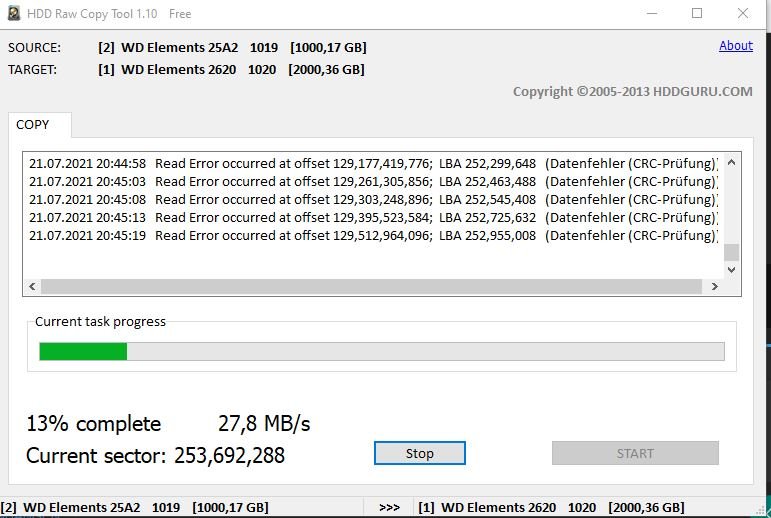This screenshot has height=518, width=771.
Task: Minimize the HDD Raw Copy Tool window
Action: tap(652, 13)
